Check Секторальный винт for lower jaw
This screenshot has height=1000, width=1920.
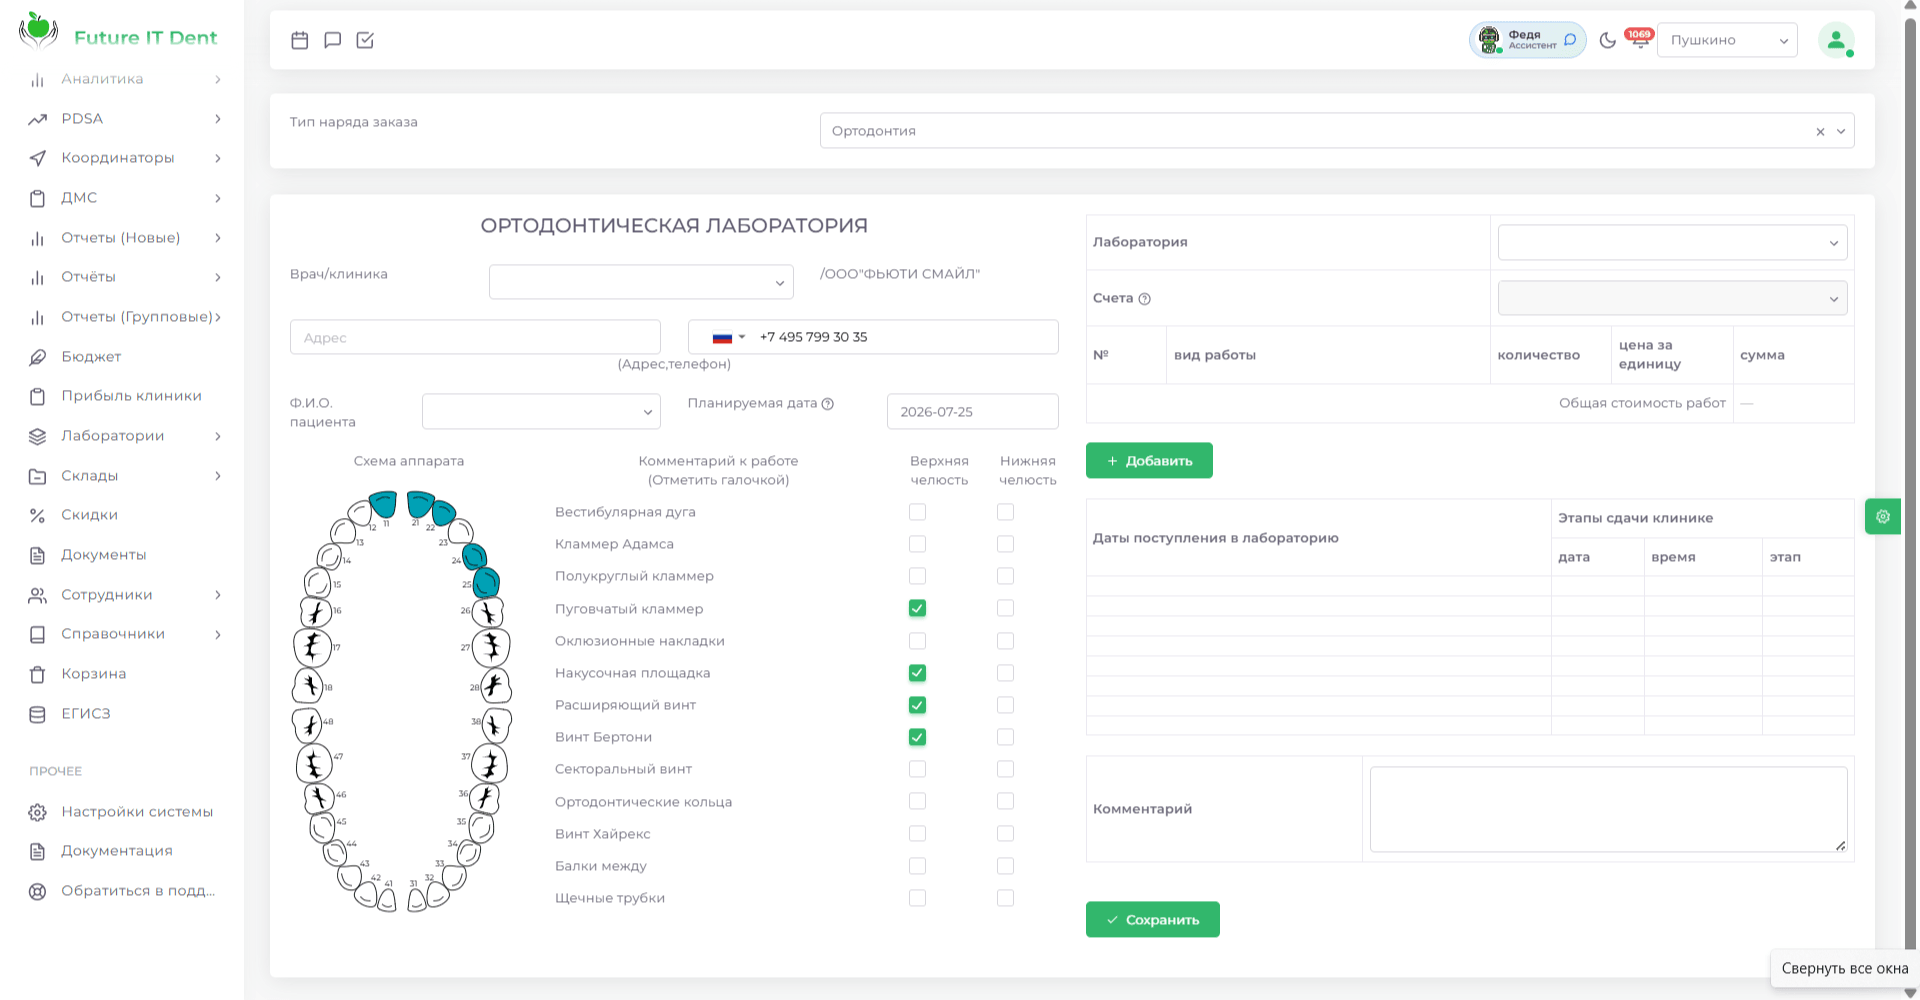[1005, 769]
